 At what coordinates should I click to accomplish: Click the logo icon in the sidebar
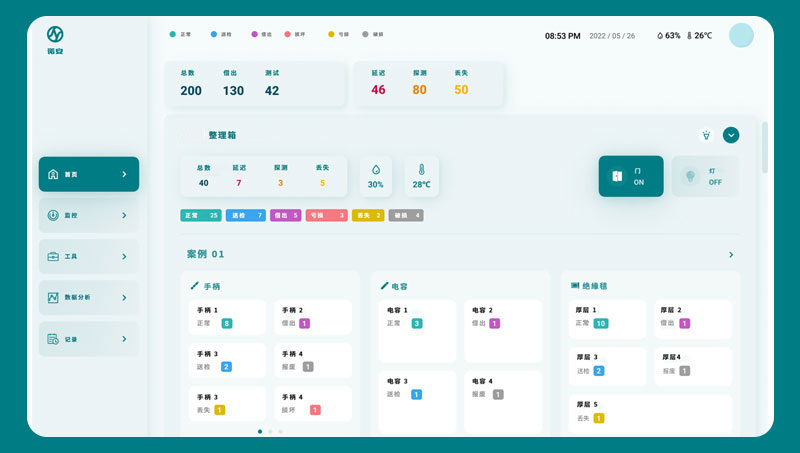(x=55, y=36)
